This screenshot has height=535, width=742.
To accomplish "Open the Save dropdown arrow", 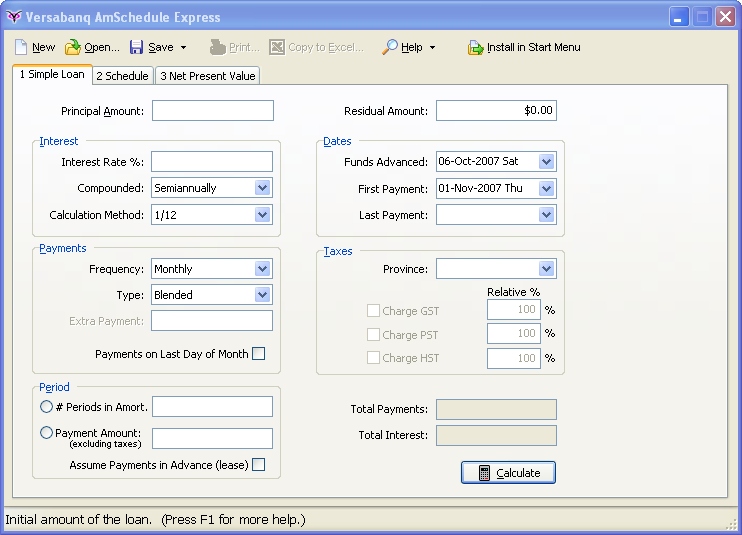I will [184, 48].
